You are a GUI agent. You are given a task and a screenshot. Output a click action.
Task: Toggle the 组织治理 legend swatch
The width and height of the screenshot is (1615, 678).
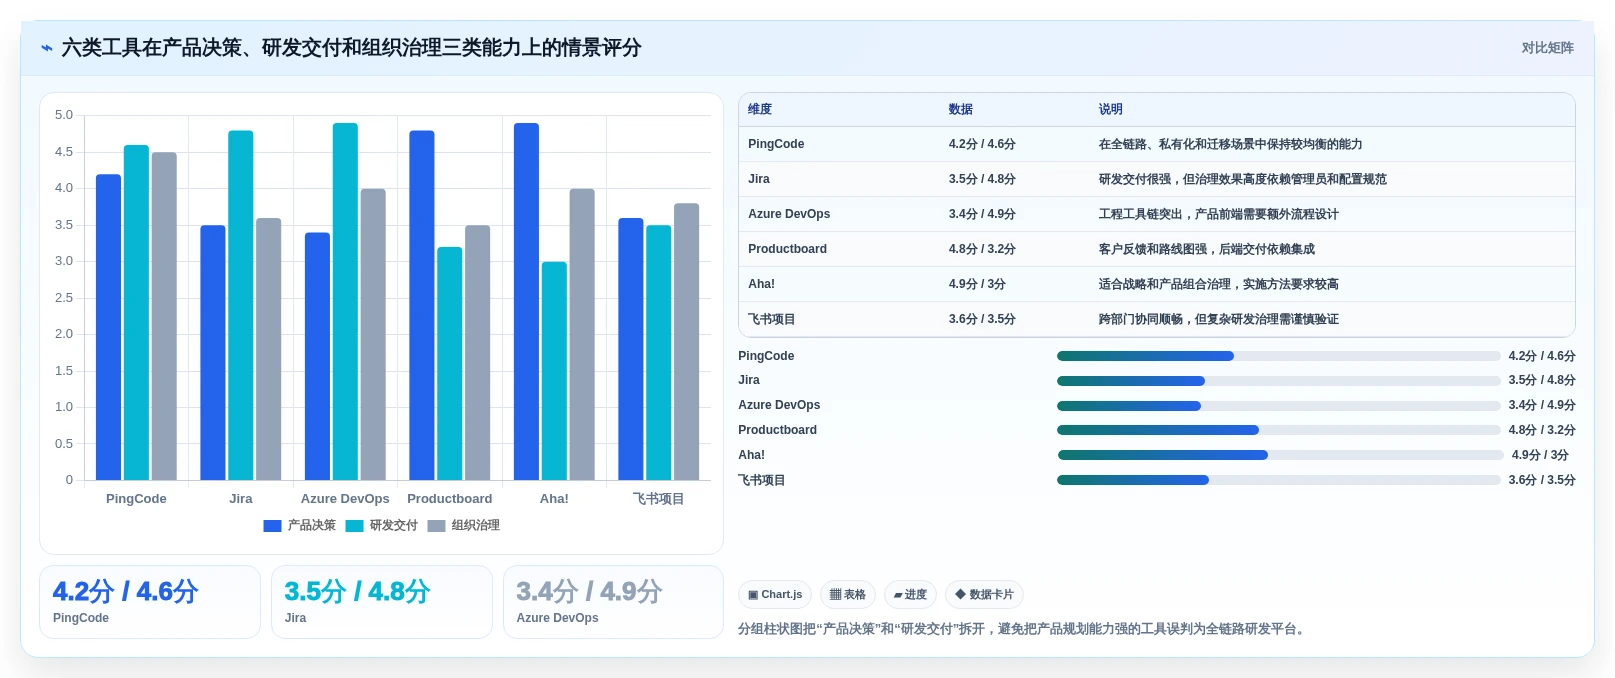(436, 526)
